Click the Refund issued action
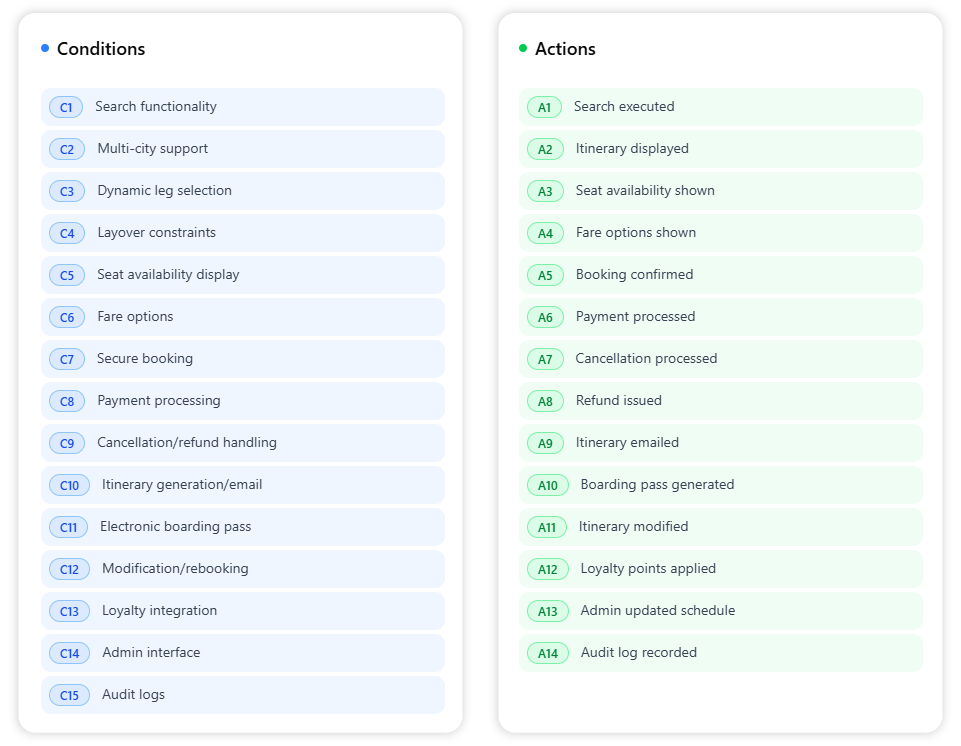 [x=720, y=401]
